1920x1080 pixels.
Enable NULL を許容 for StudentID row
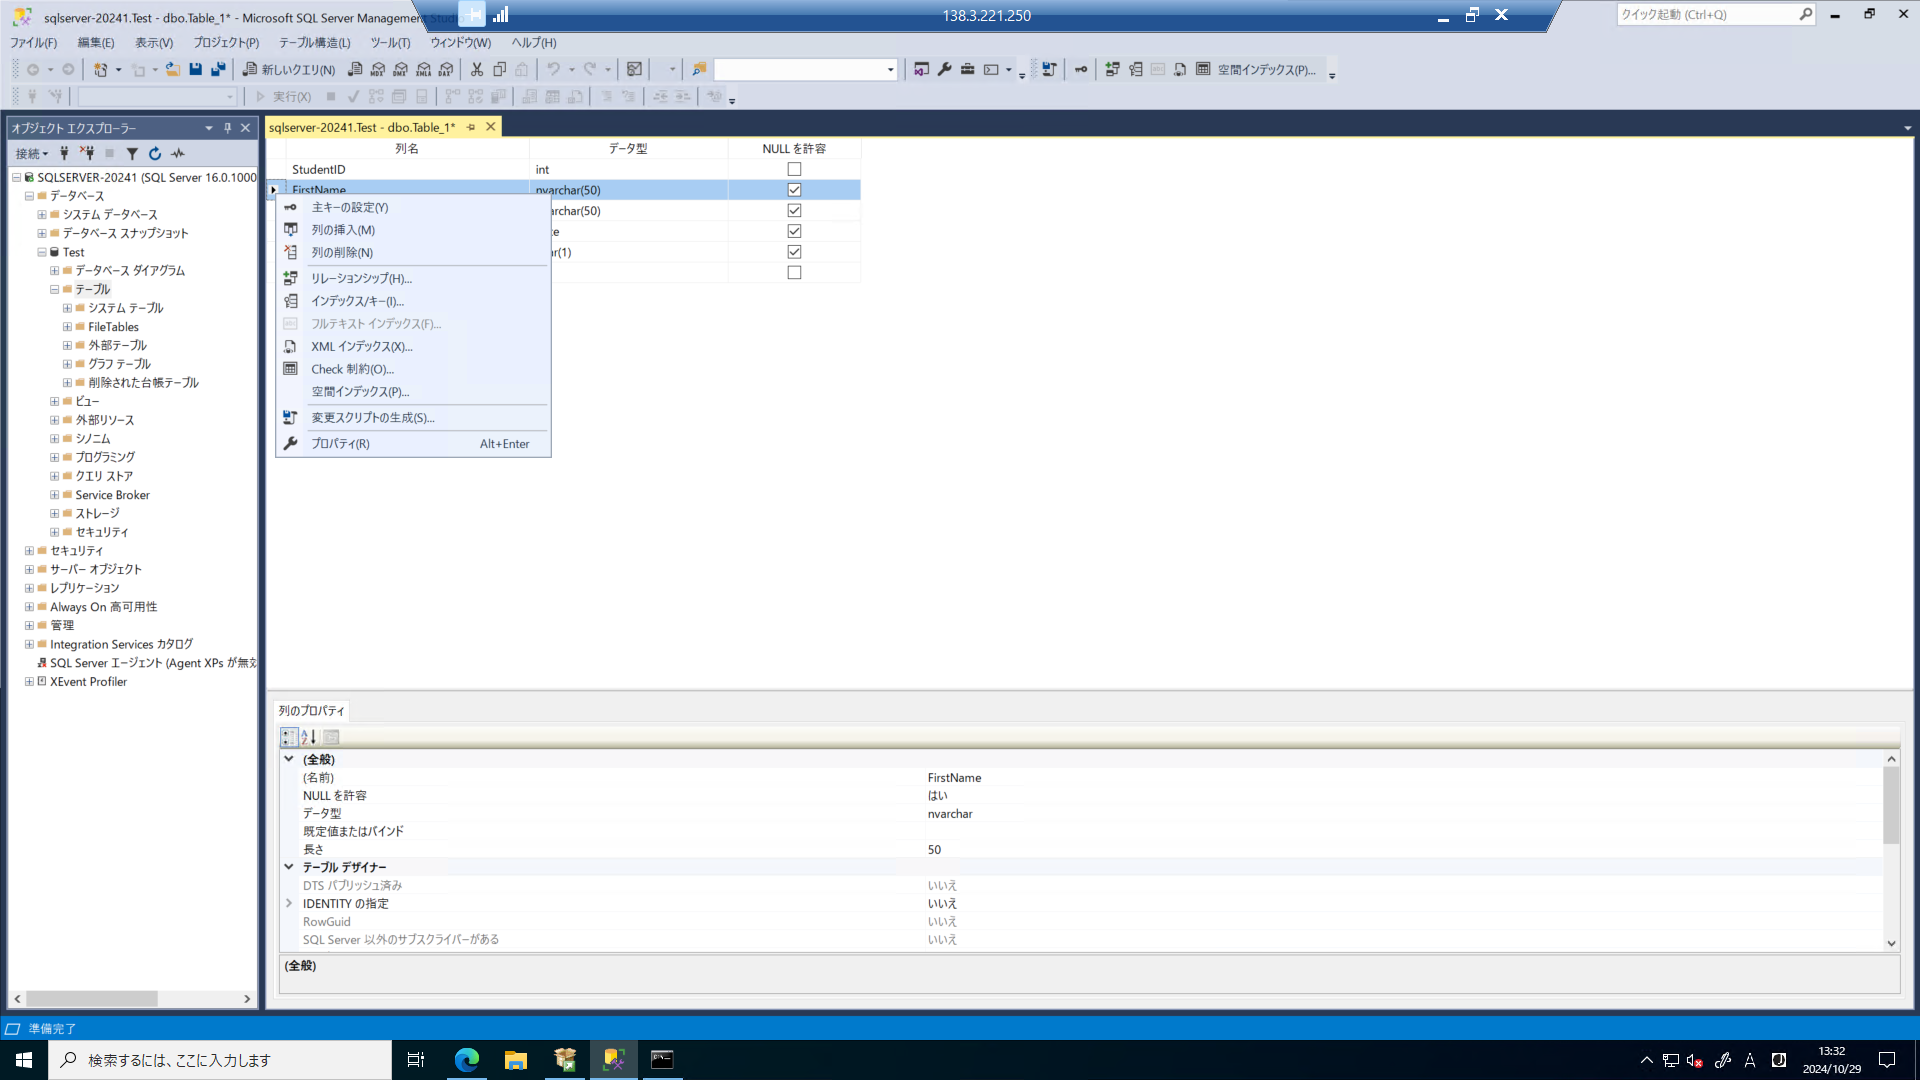[794, 169]
